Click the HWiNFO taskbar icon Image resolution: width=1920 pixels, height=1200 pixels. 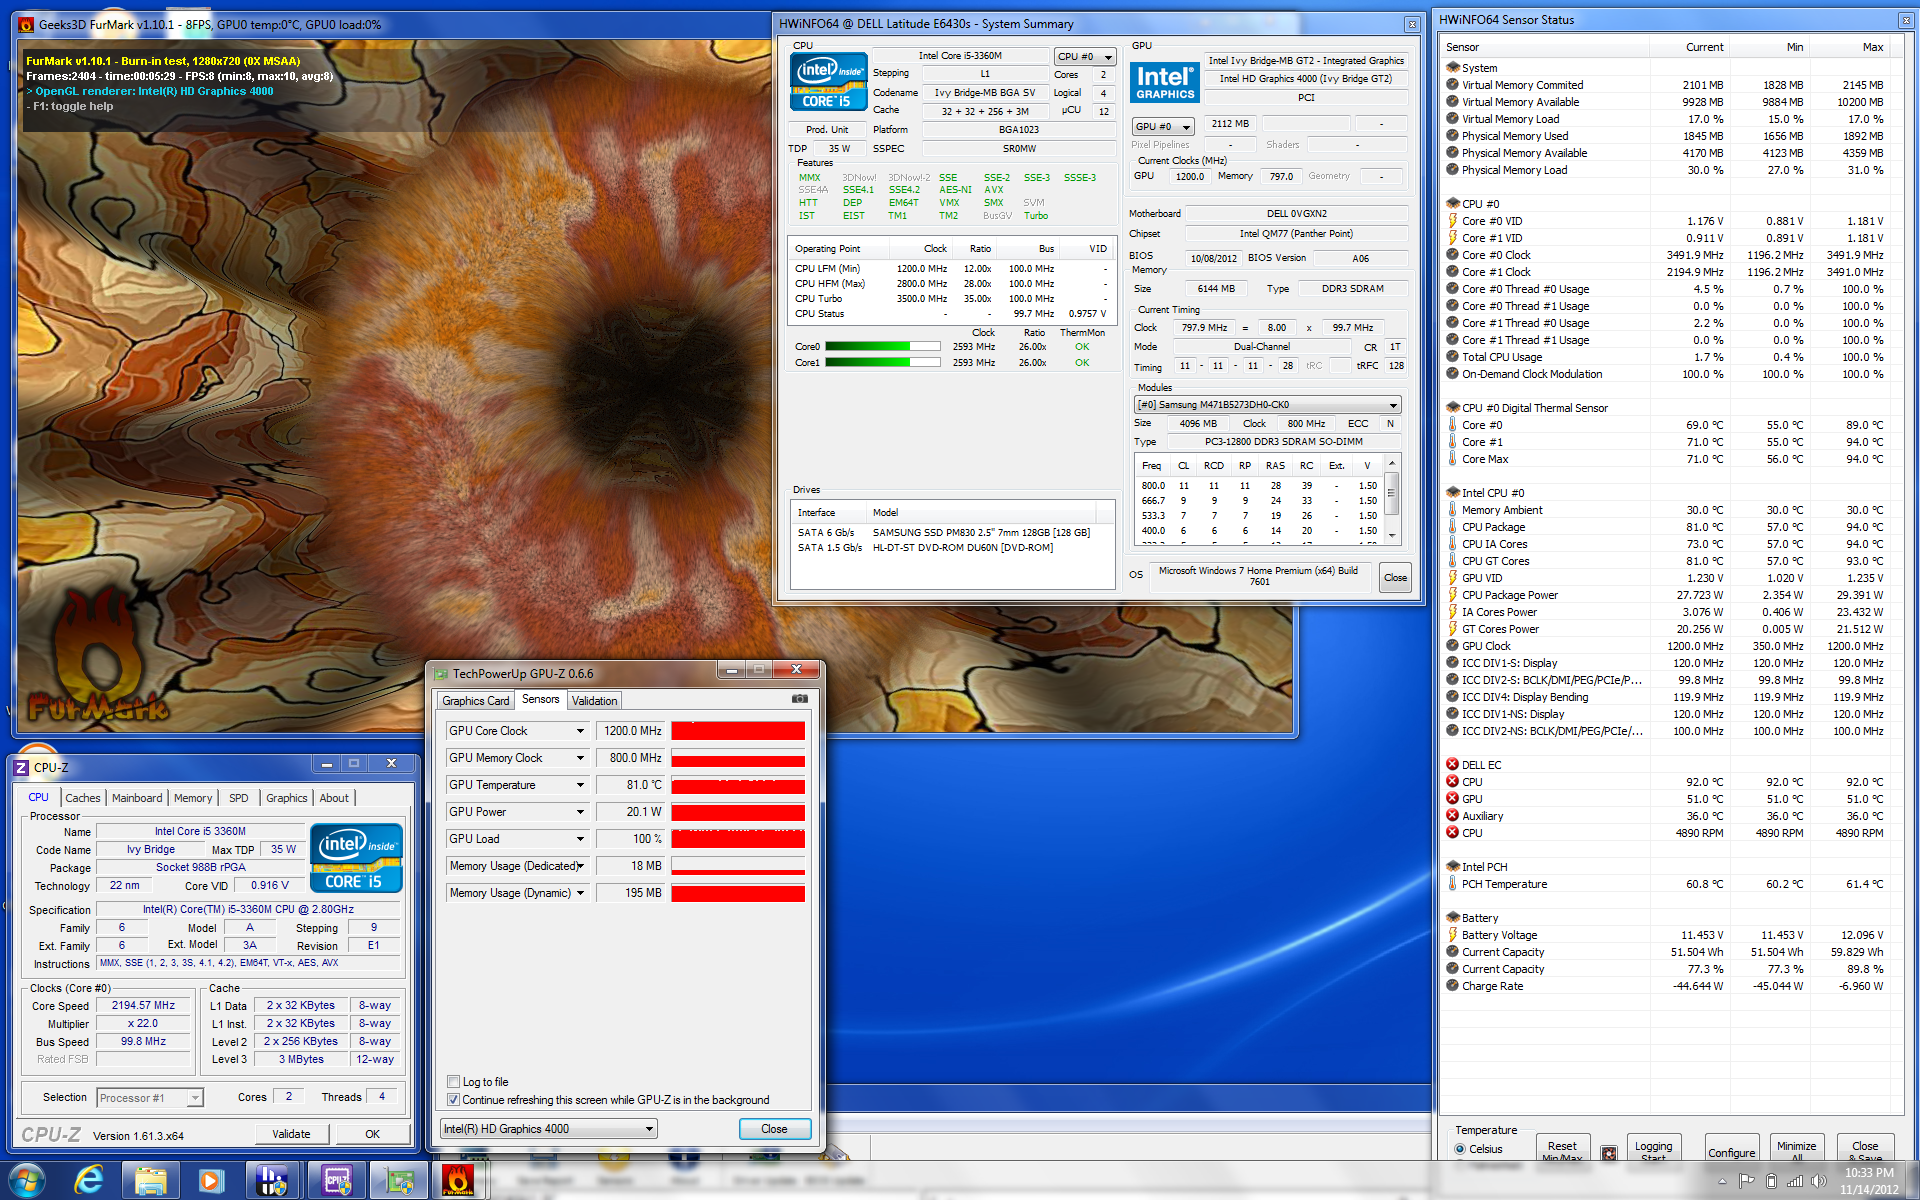click(x=272, y=1181)
